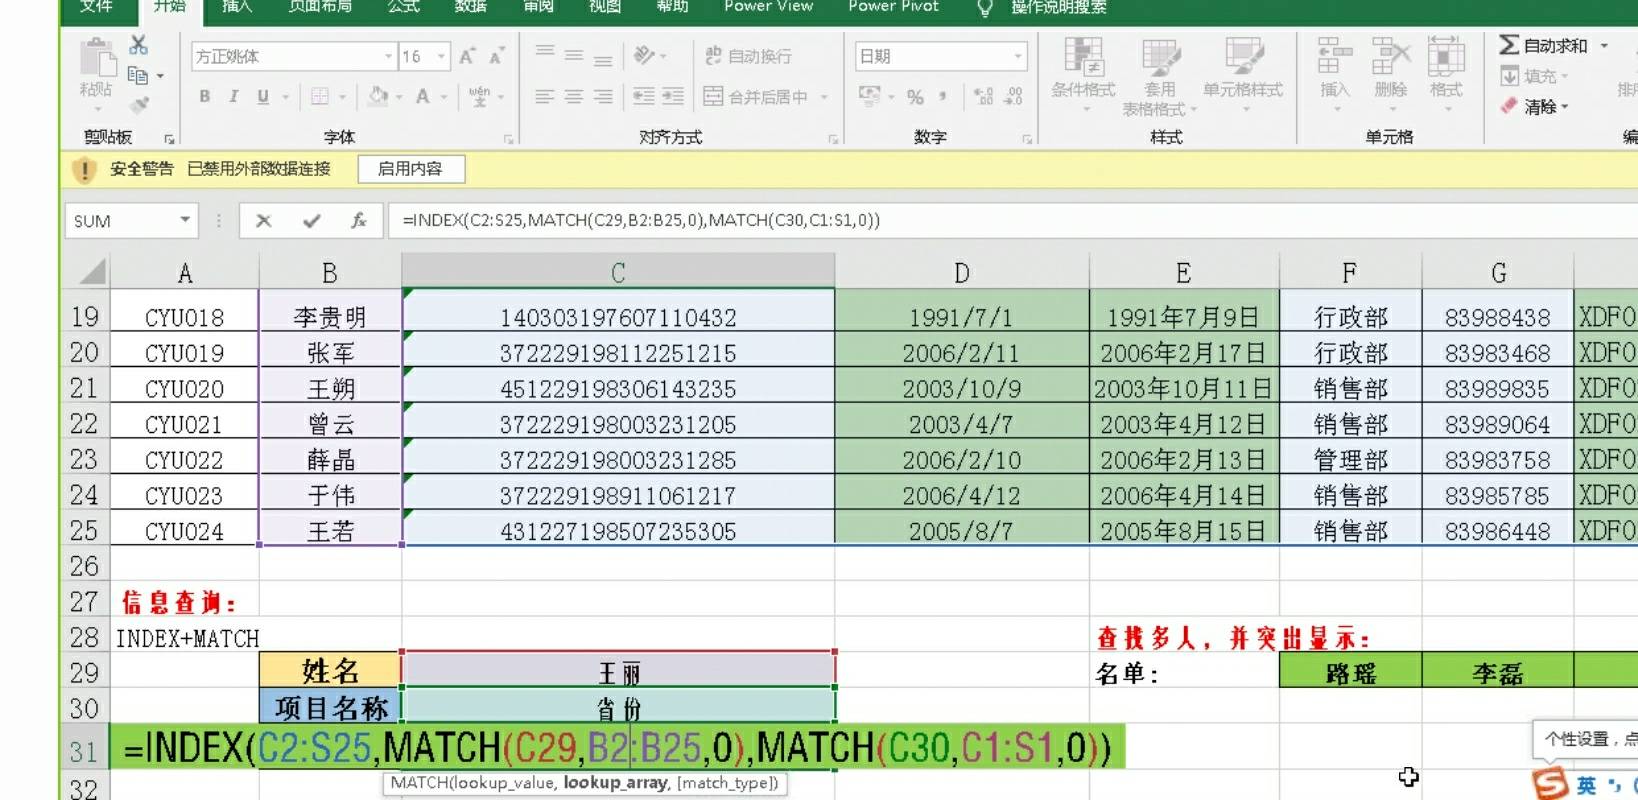Viewport: 1638px width, 800px height.
Task: Click the decrease decimal places icon
Action: [1014, 97]
